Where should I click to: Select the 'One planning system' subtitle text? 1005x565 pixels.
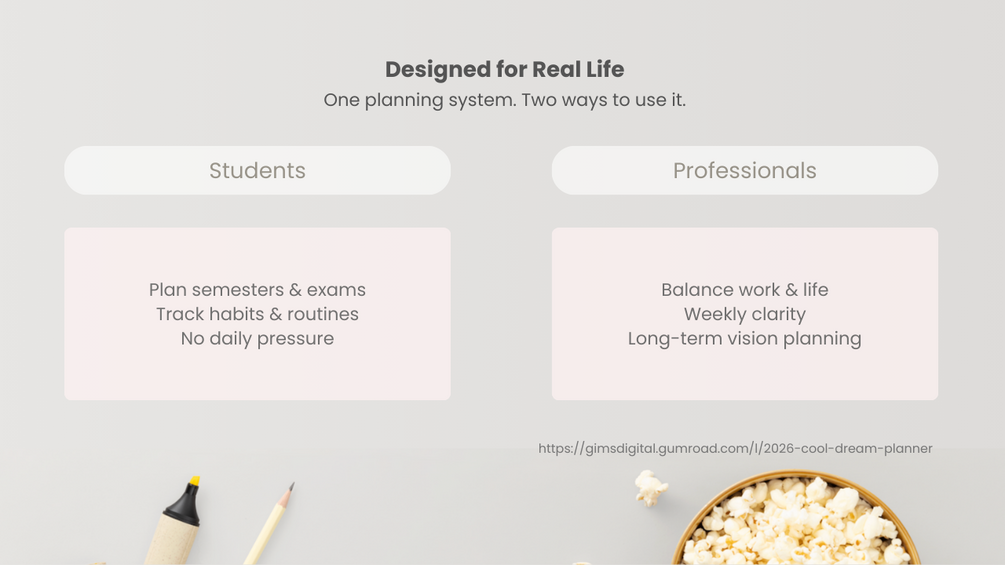click(504, 100)
